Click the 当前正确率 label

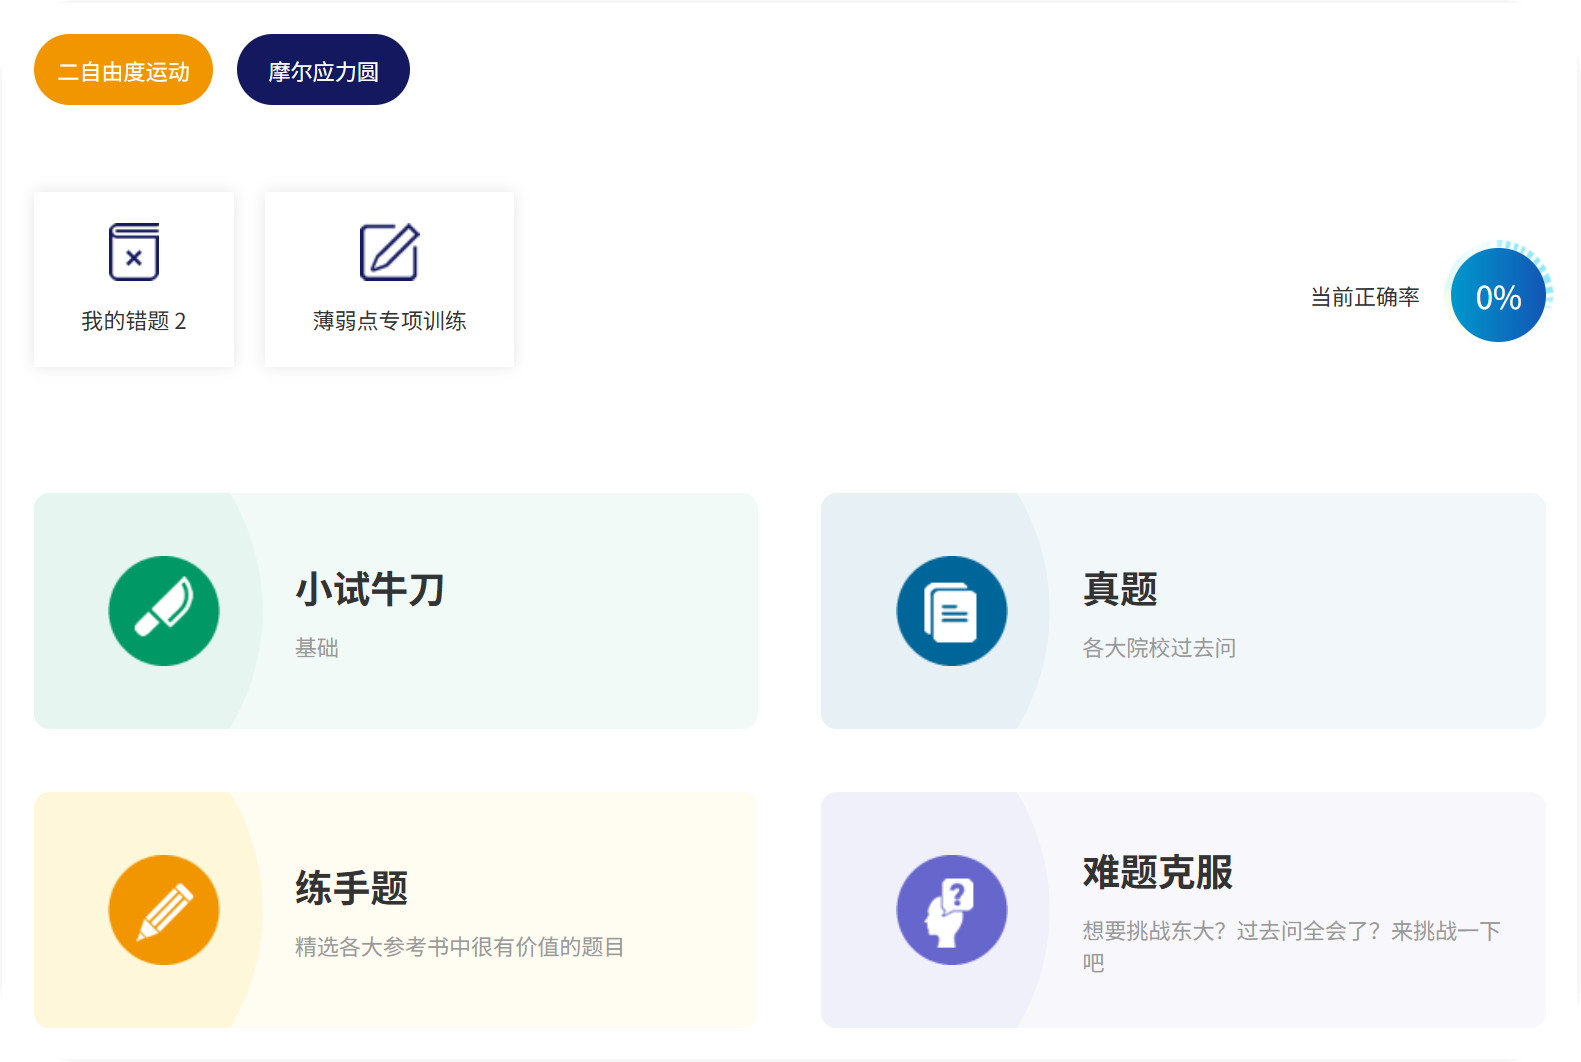click(x=1364, y=297)
